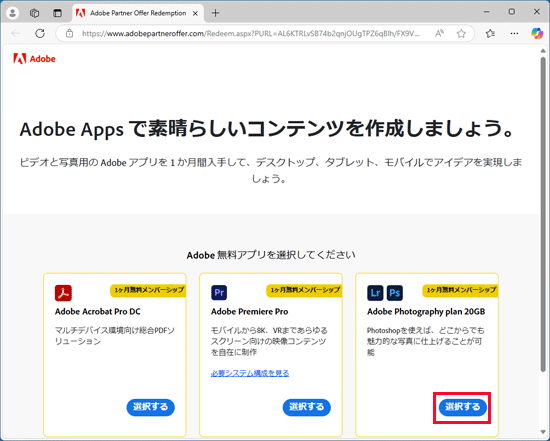Open a new tab with plus button

click(x=215, y=13)
